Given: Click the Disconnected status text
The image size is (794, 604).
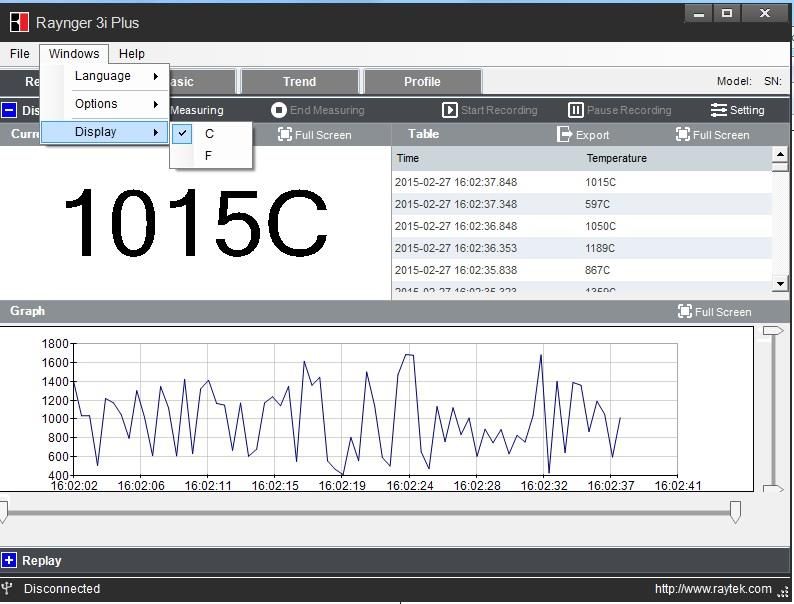Looking at the screenshot, I should click(x=62, y=588).
